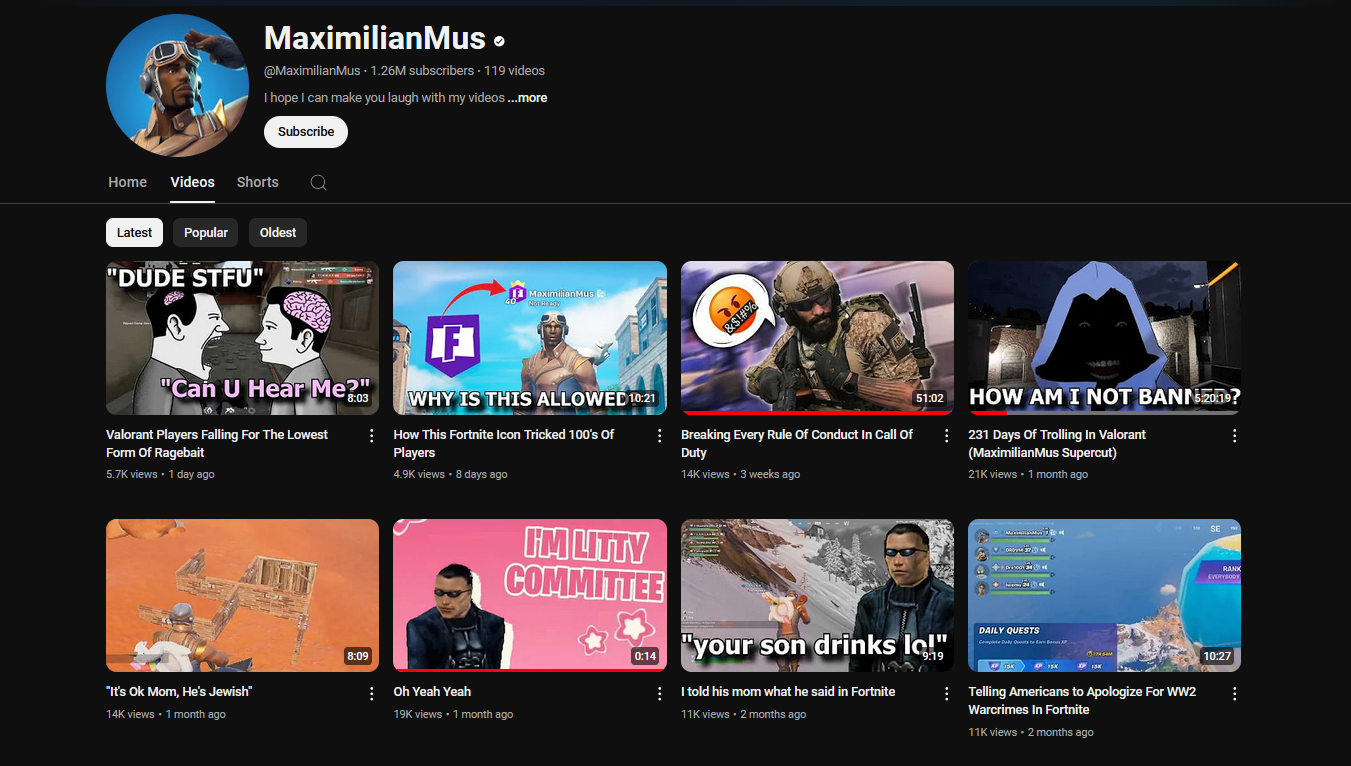Viewport: 1351px width, 766px height.
Task: Play the Daily Quests Fortnite map thumbnail video
Action: tap(1104, 595)
